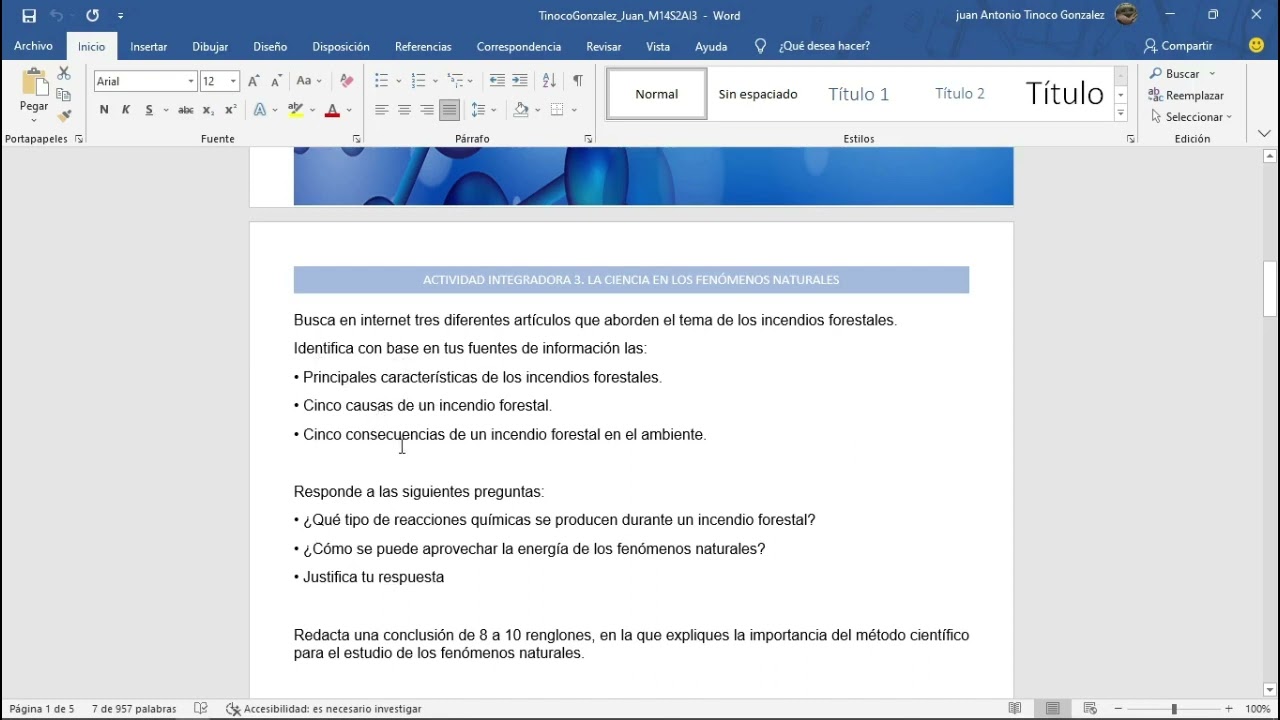Image resolution: width=1280 pixels, height=720 pixels.
Task: Toggle bold N formatting
Action: click(x=104, y=110)
